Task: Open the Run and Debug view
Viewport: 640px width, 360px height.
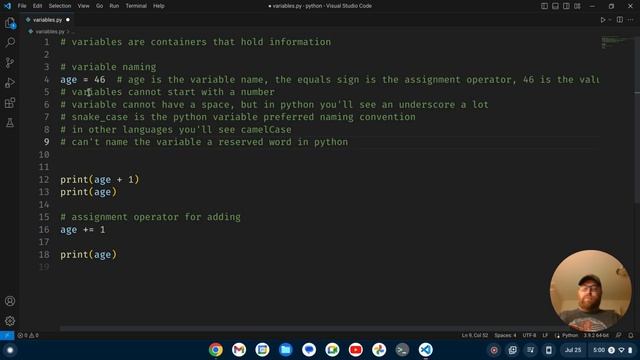Action: pos(10,82)
